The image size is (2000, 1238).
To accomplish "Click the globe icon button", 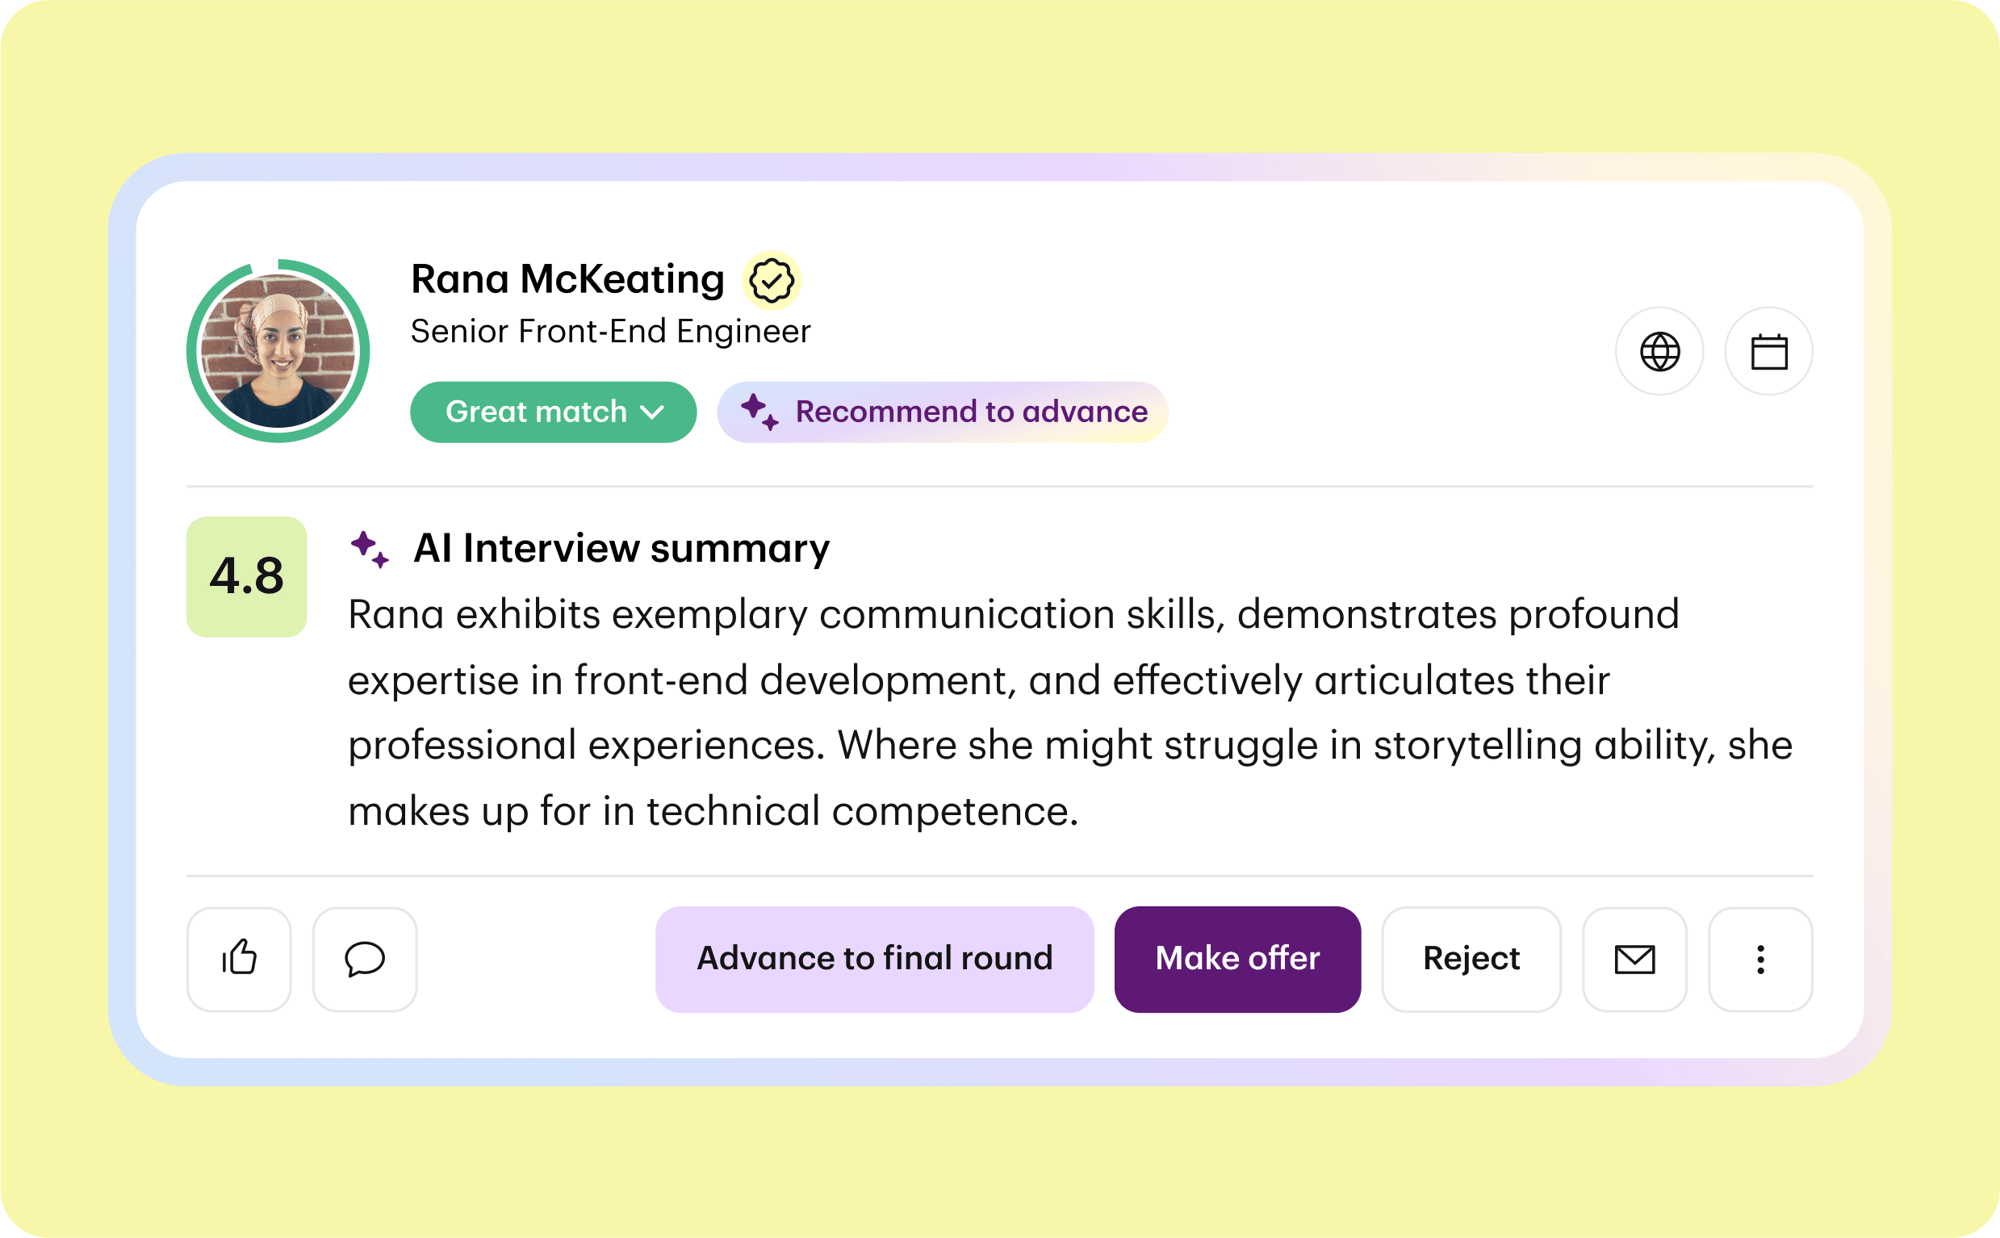I will (x=1659, y=351).
